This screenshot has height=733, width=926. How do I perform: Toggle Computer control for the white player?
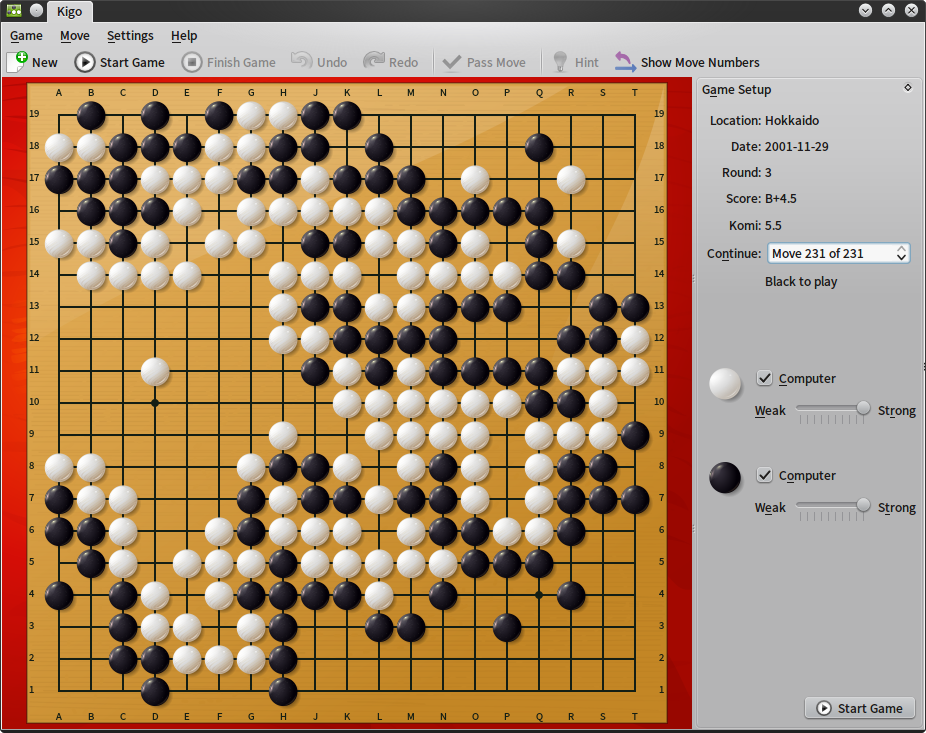coord(765,378)
